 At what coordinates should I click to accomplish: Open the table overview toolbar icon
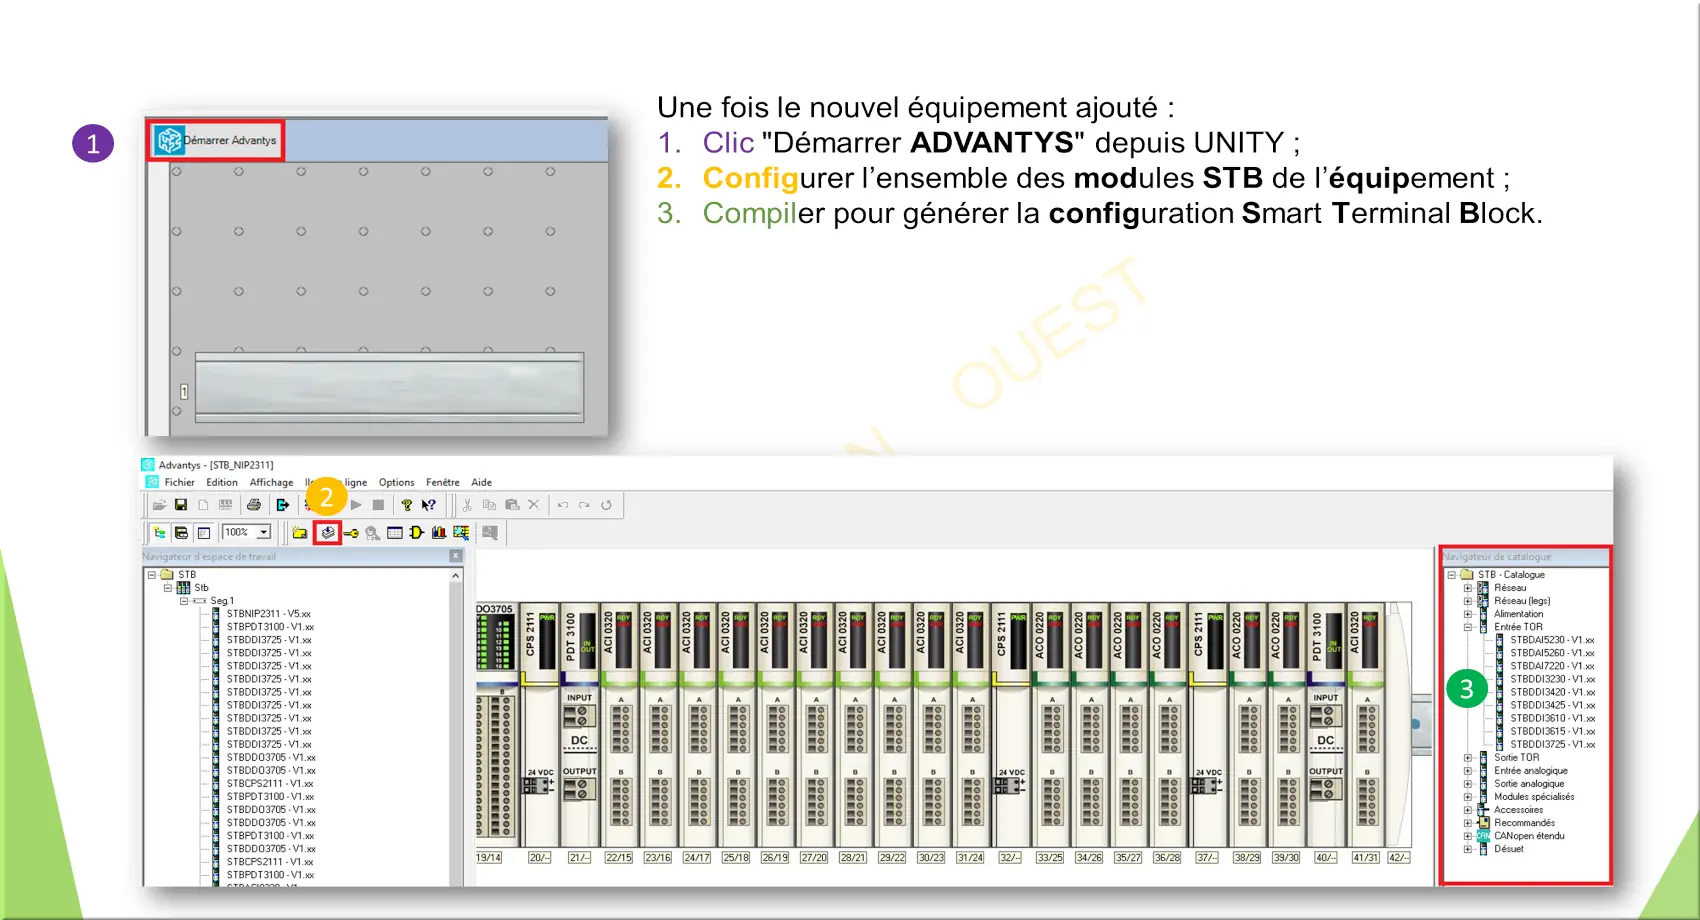(395, 533)
